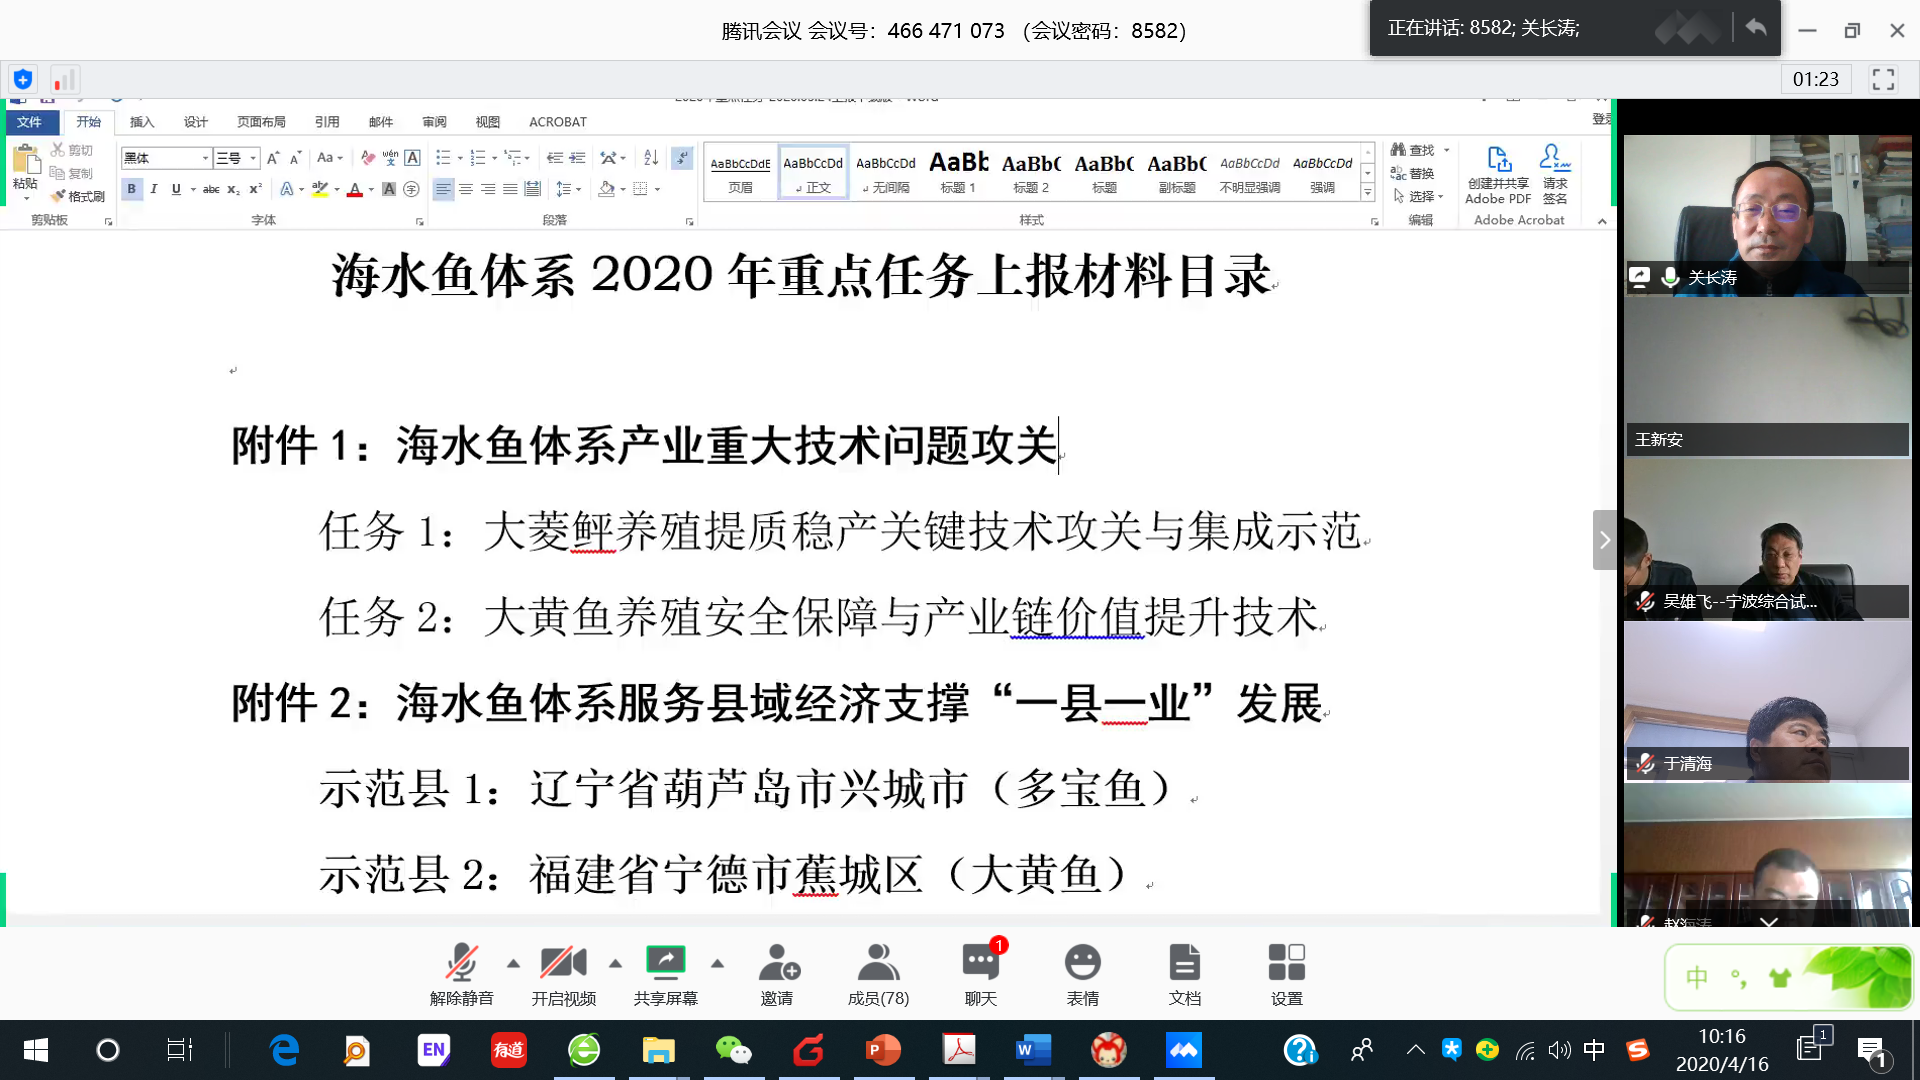Image resolution: width=1920 pixels, height=1080 pixels.
Task: Expand share options arrow beside 共享屏幕
Action: point(717,963)
